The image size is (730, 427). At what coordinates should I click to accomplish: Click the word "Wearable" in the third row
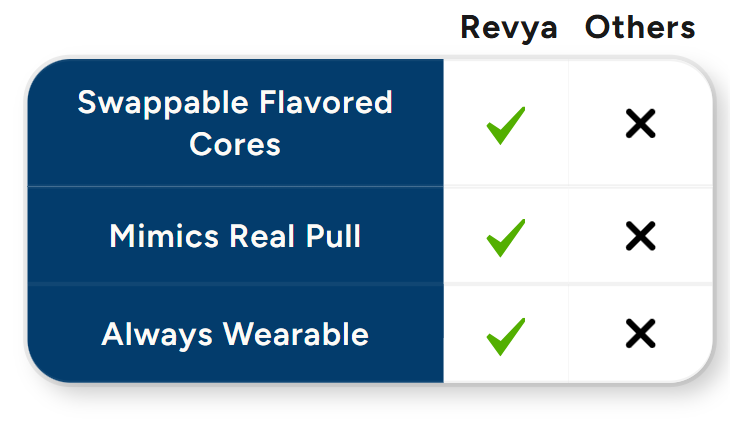click(296, 334)
